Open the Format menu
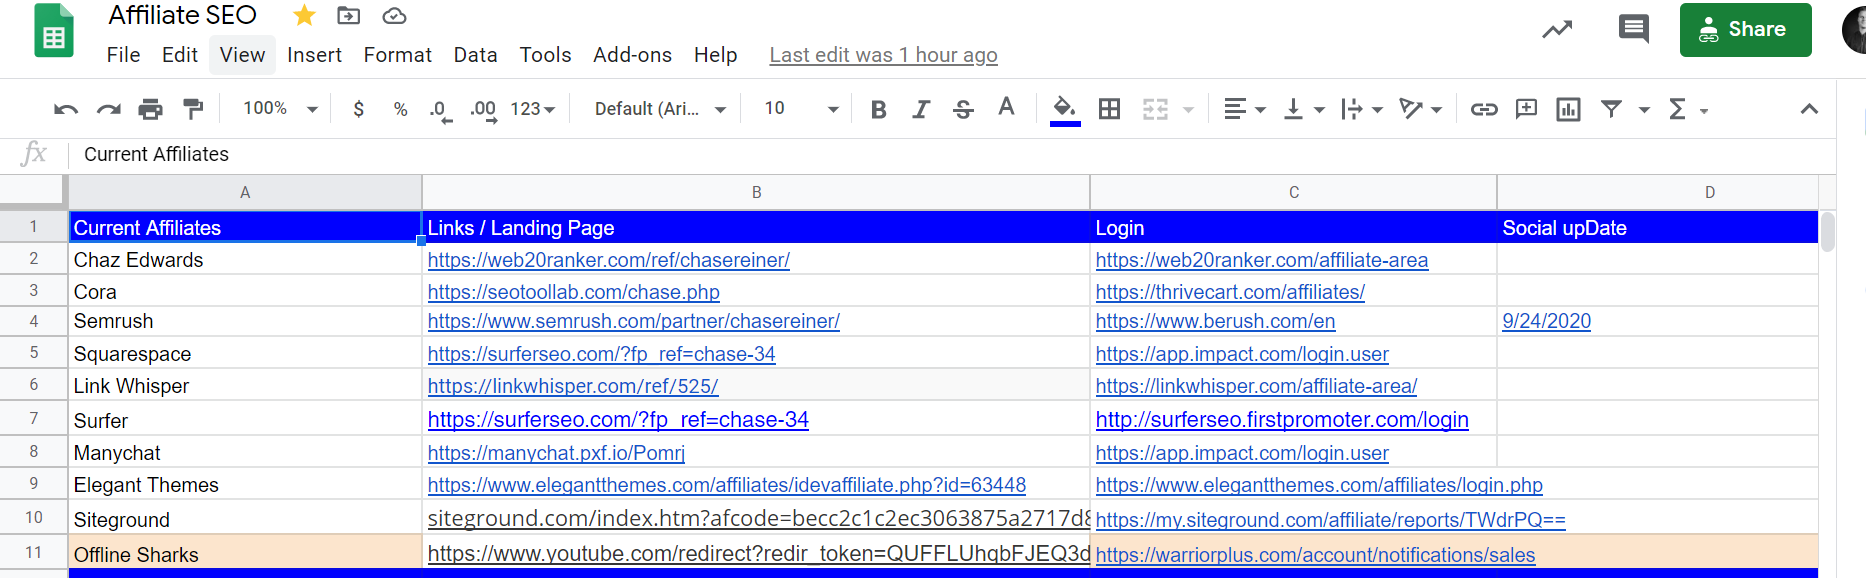 tap(398, 55)
